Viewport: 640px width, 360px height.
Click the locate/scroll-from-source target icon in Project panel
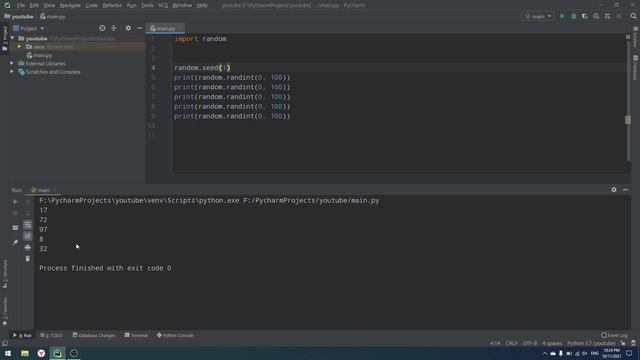[102, 28]
